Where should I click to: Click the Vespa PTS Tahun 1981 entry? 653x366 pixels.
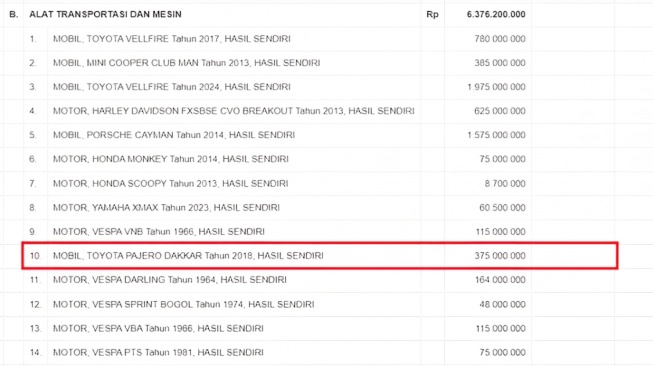pos(158,353)
